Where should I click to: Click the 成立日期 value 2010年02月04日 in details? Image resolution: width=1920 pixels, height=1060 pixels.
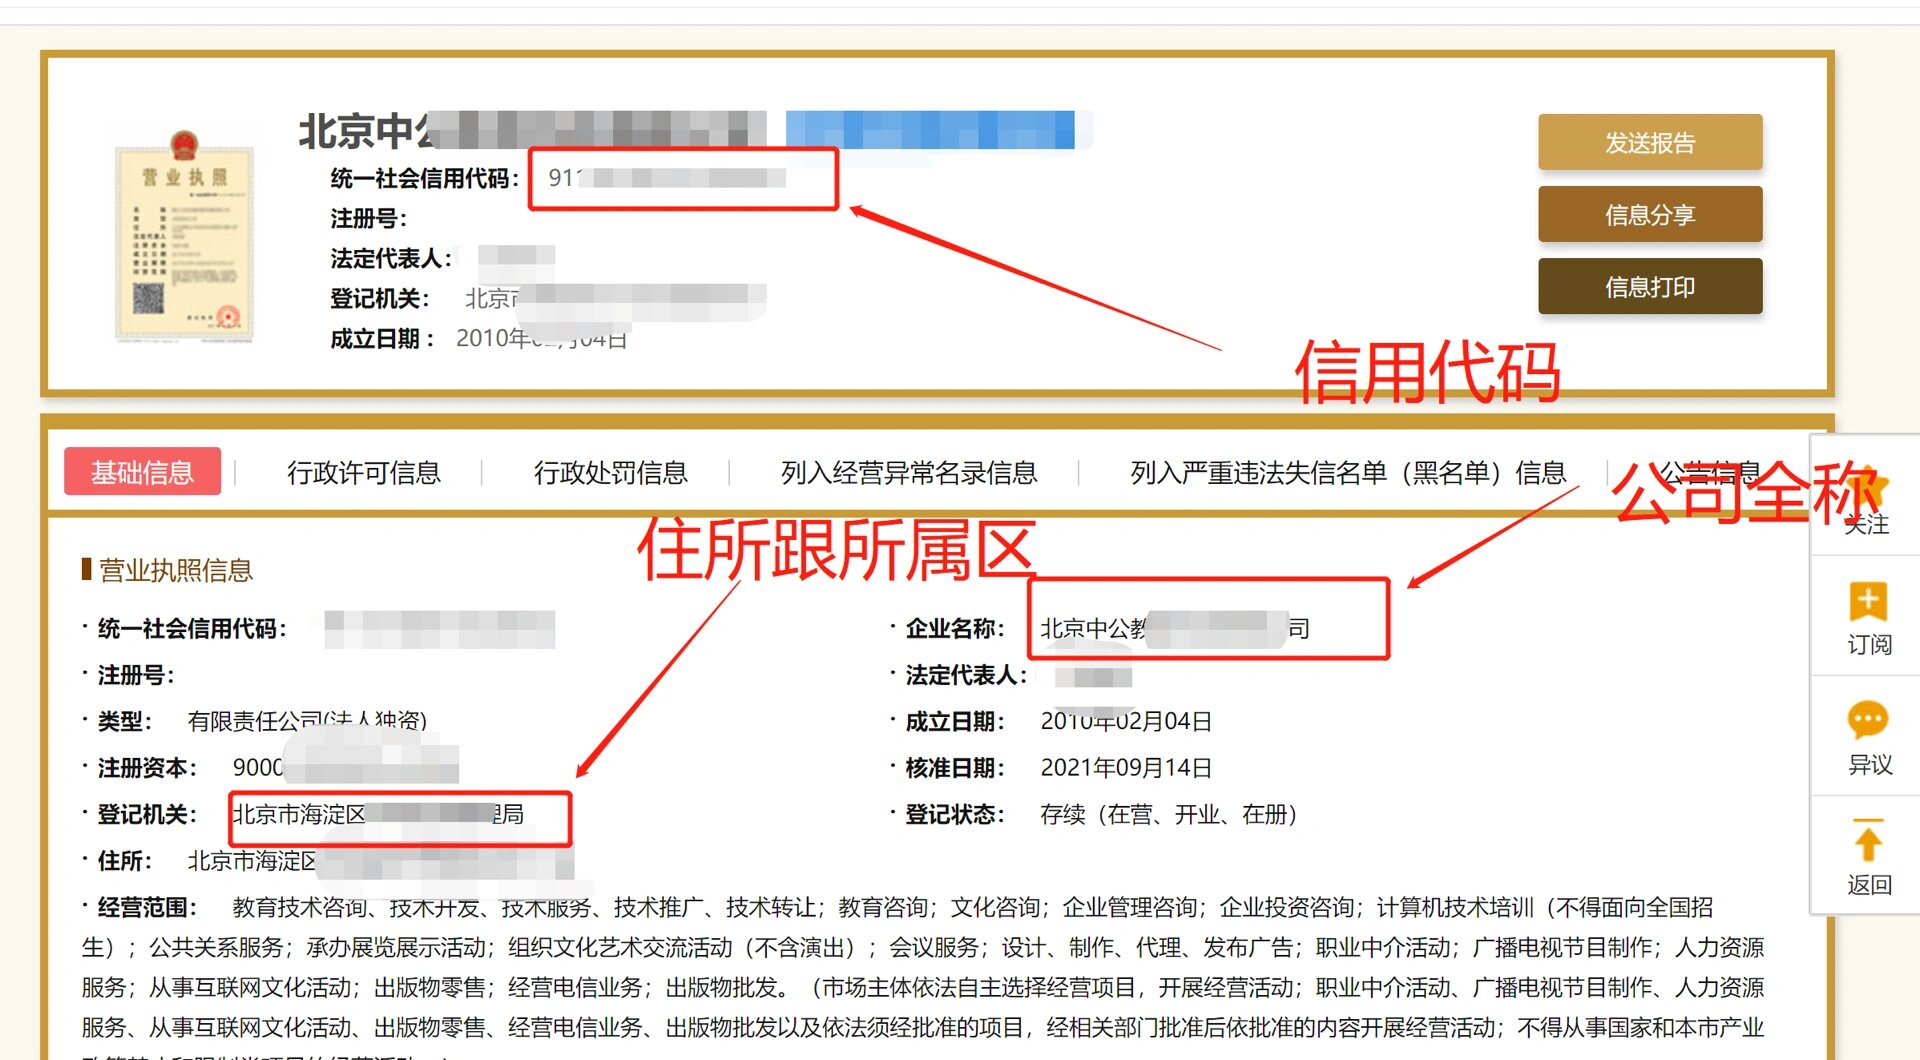coord(1126,721)
